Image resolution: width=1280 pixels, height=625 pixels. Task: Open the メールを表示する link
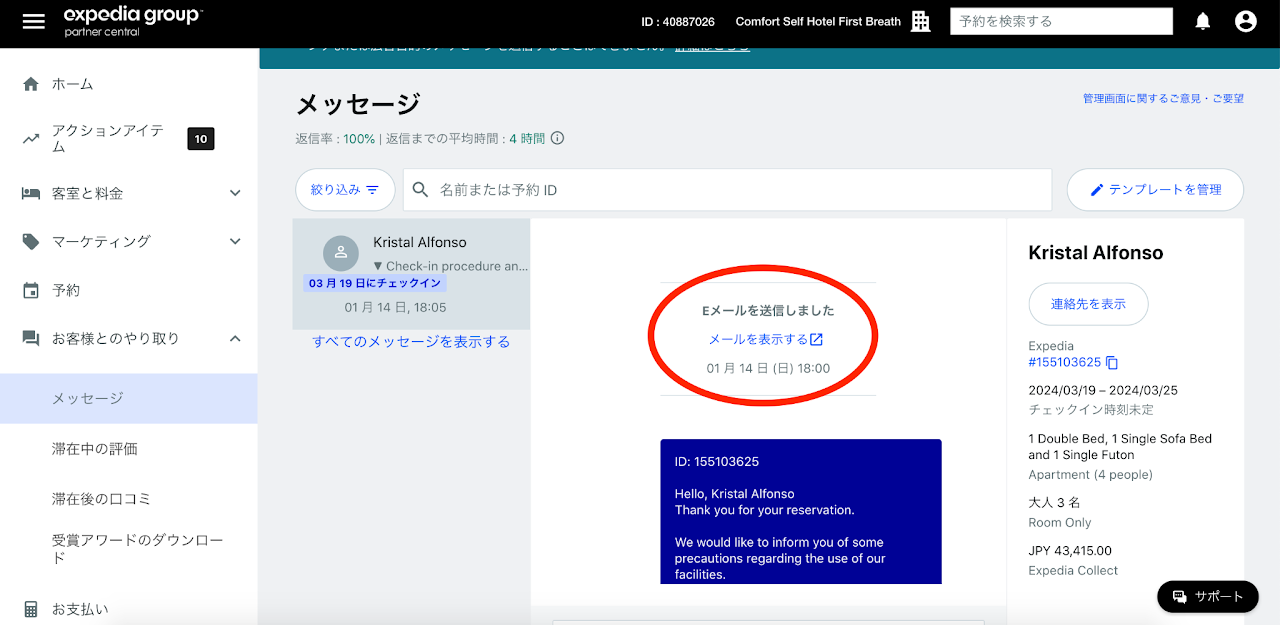coord(766,340)
